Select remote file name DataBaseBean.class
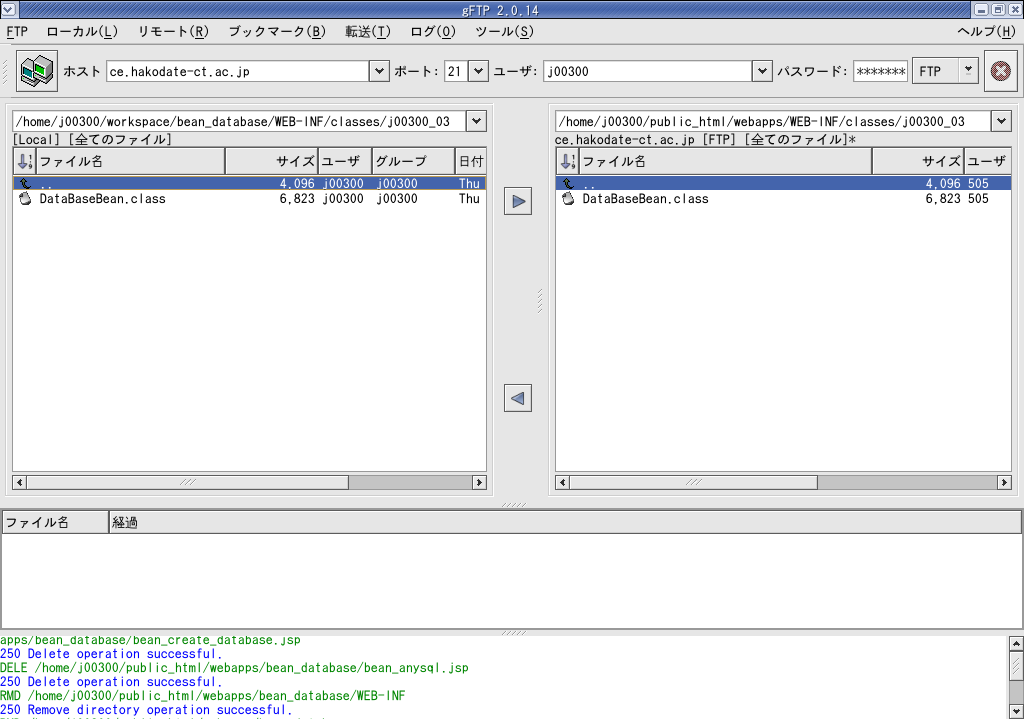The image size is (1024, 719). (645, 199)
